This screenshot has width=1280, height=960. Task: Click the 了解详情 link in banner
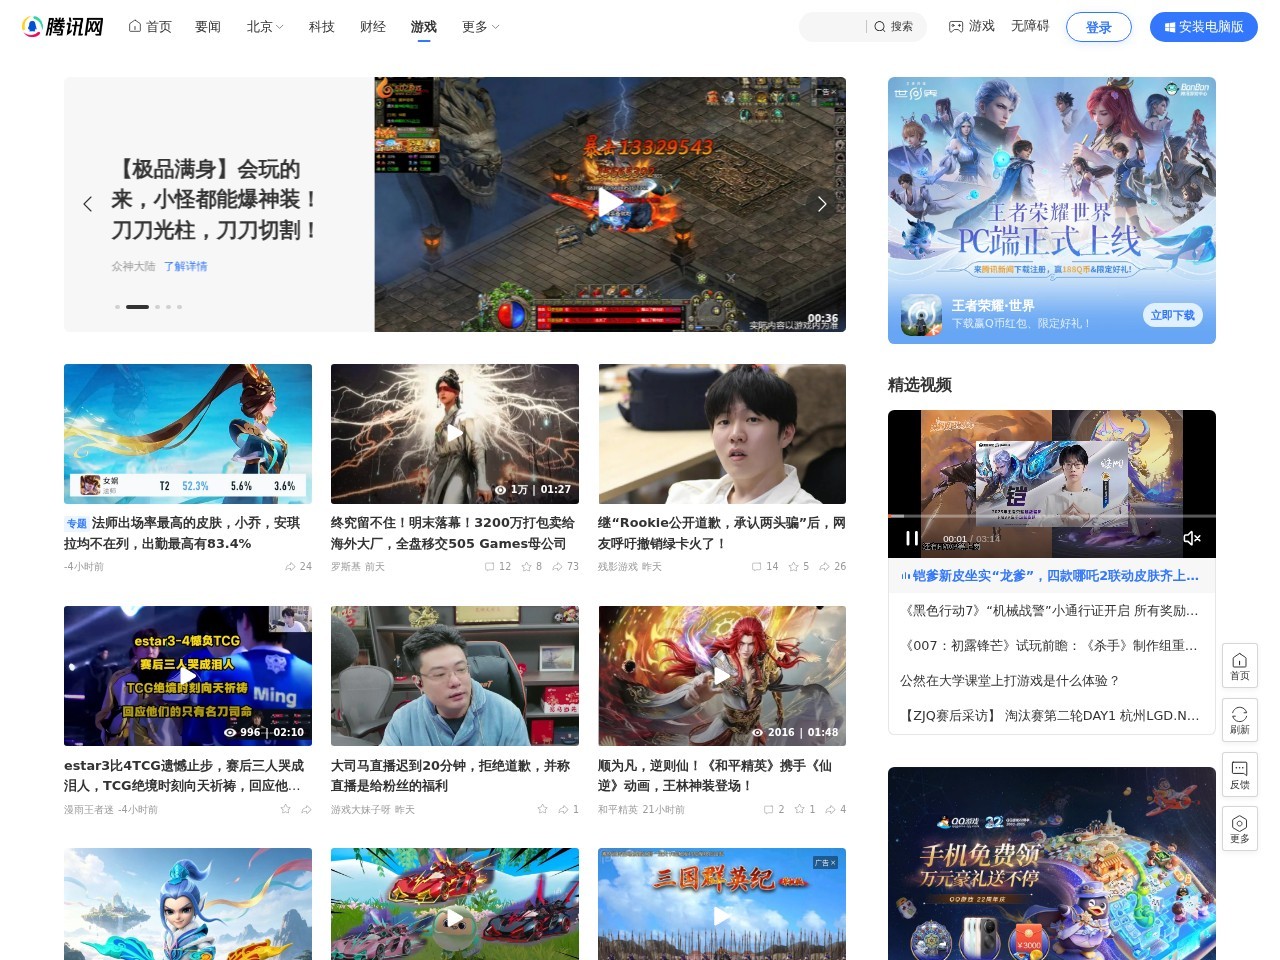pyautogui.click(x=186, y=266)
